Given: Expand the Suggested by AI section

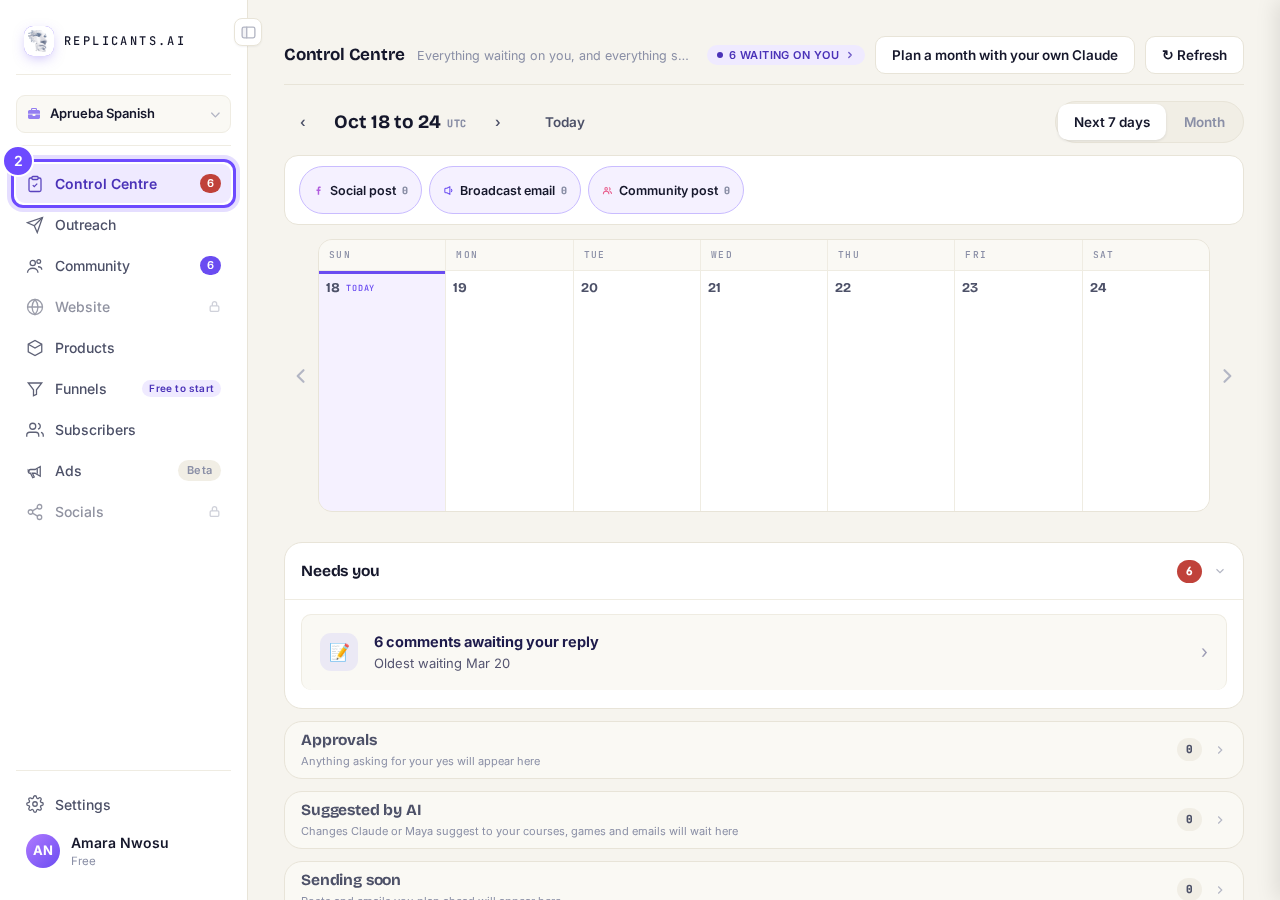Looking at the screenshot, I should click(x=764, y=820).
